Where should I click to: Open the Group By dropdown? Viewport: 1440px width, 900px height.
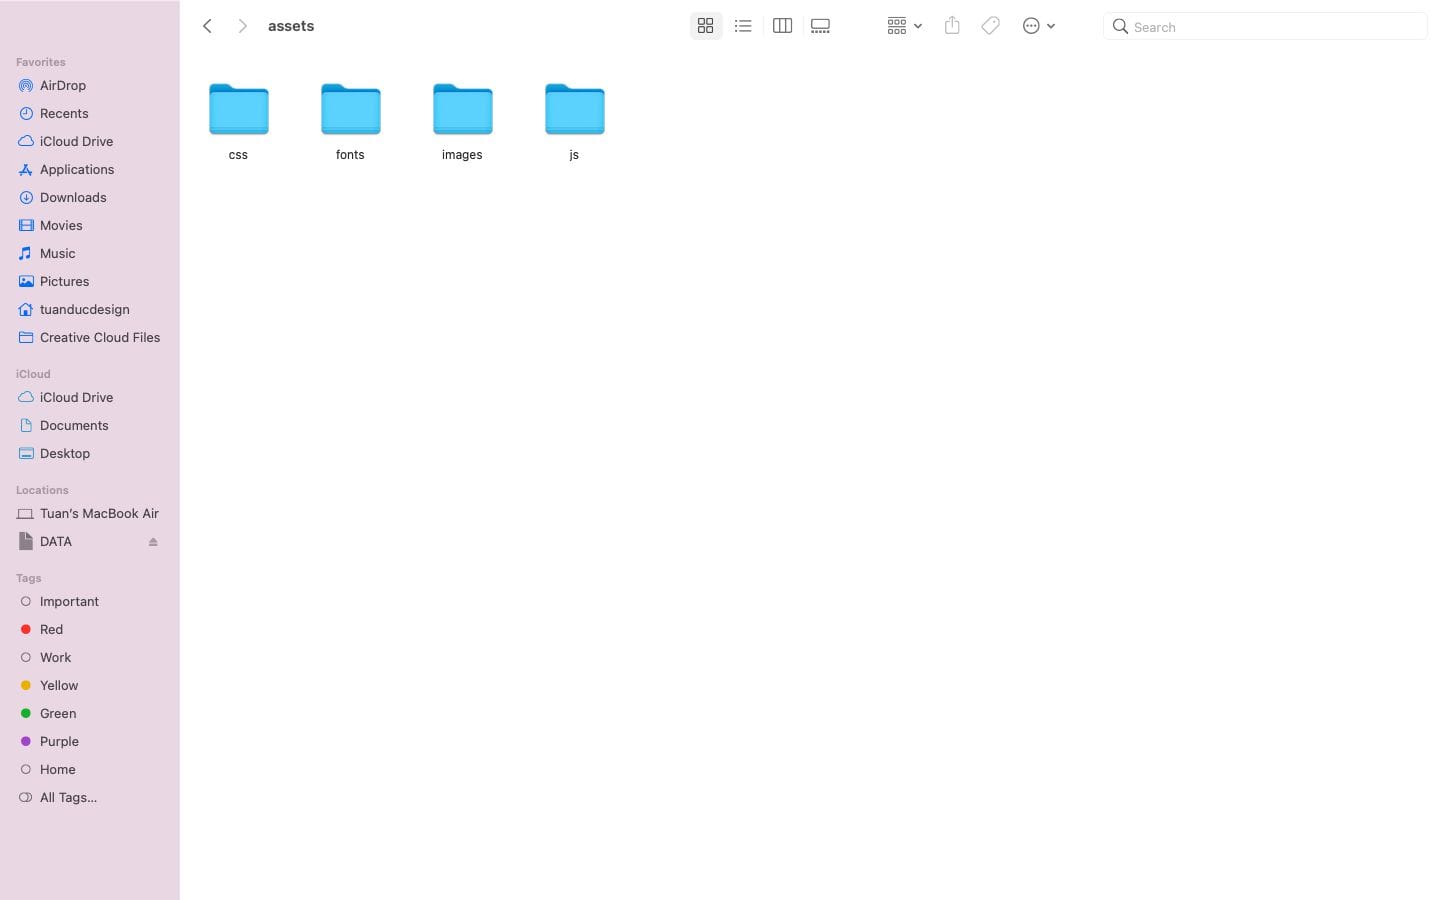pos(903,26)
